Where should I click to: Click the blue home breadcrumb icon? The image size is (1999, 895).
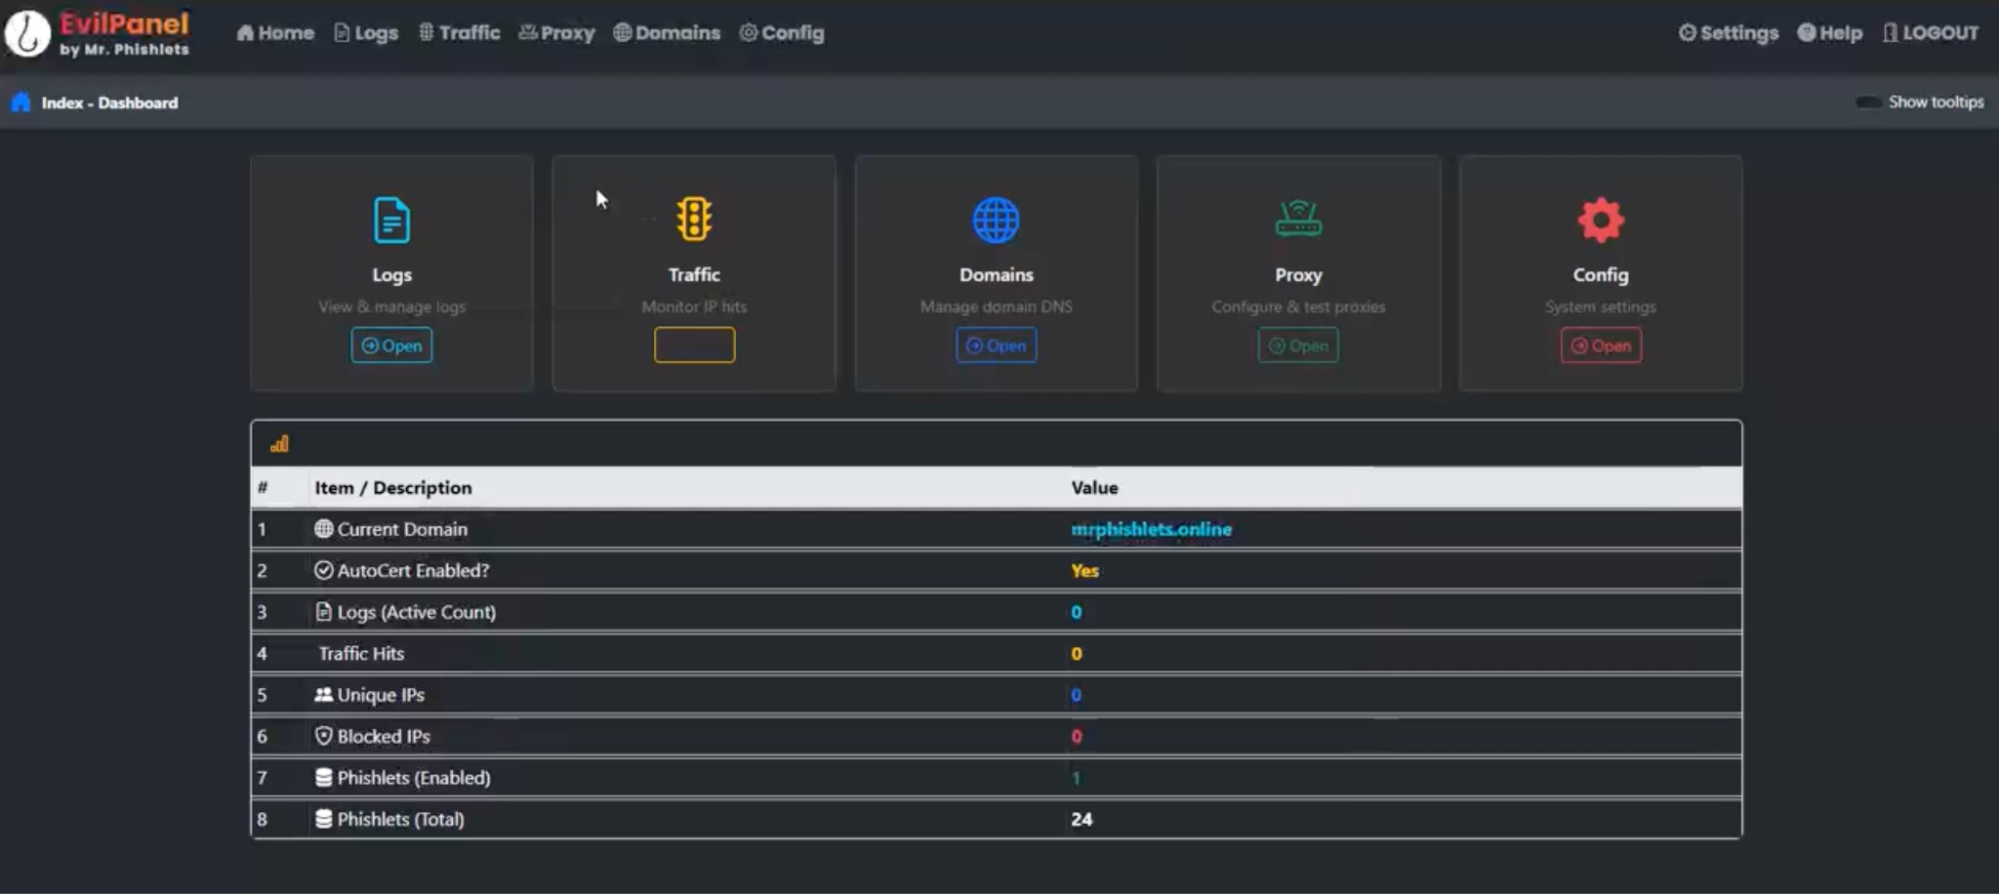coord(21,102)
